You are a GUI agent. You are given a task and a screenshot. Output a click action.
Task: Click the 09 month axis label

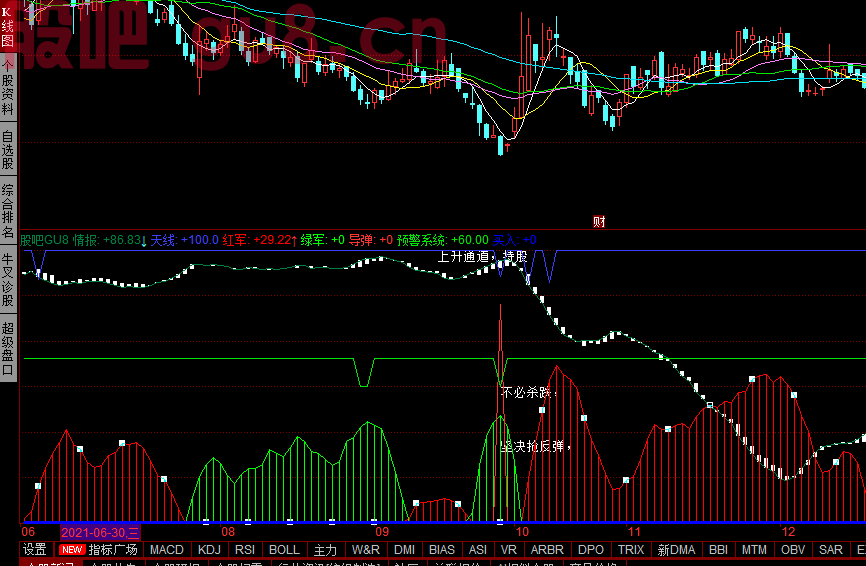[x=382, y=532]
